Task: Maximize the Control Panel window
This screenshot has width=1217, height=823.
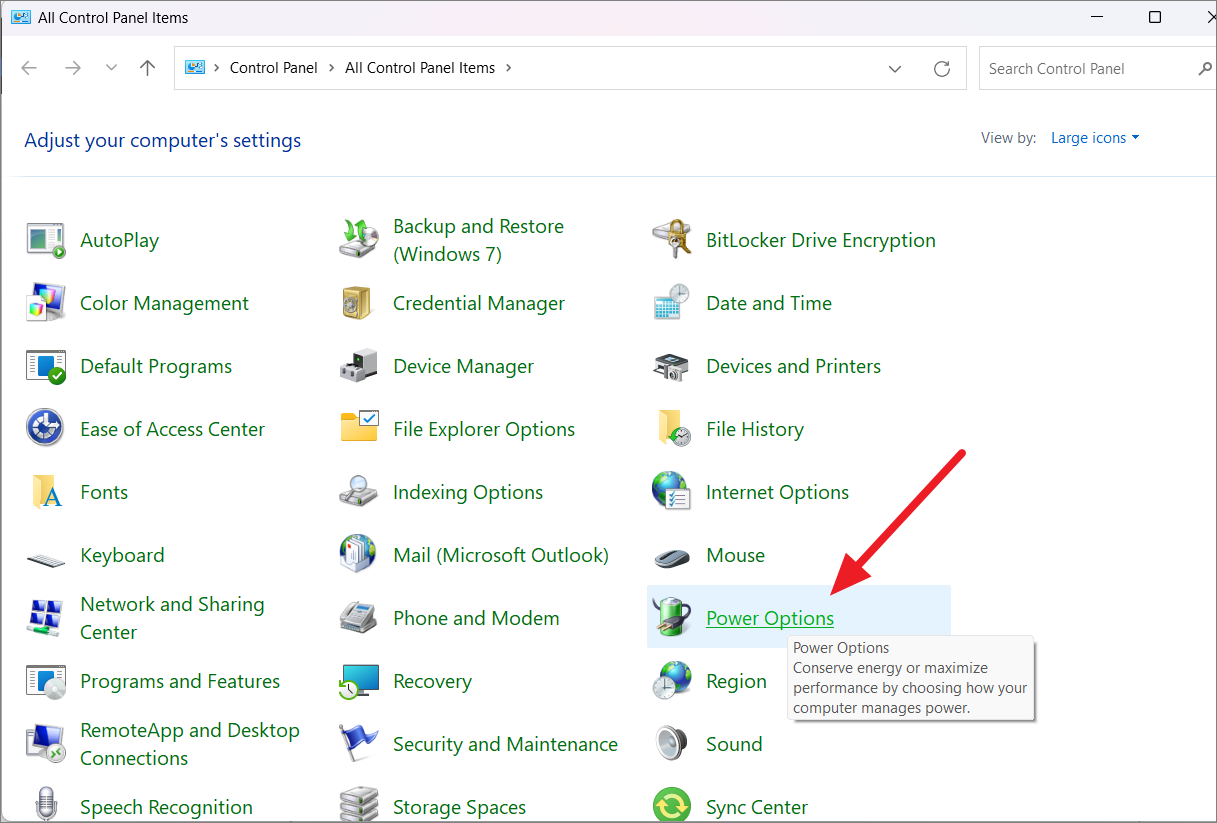Action: click(x=1155, y=17)
